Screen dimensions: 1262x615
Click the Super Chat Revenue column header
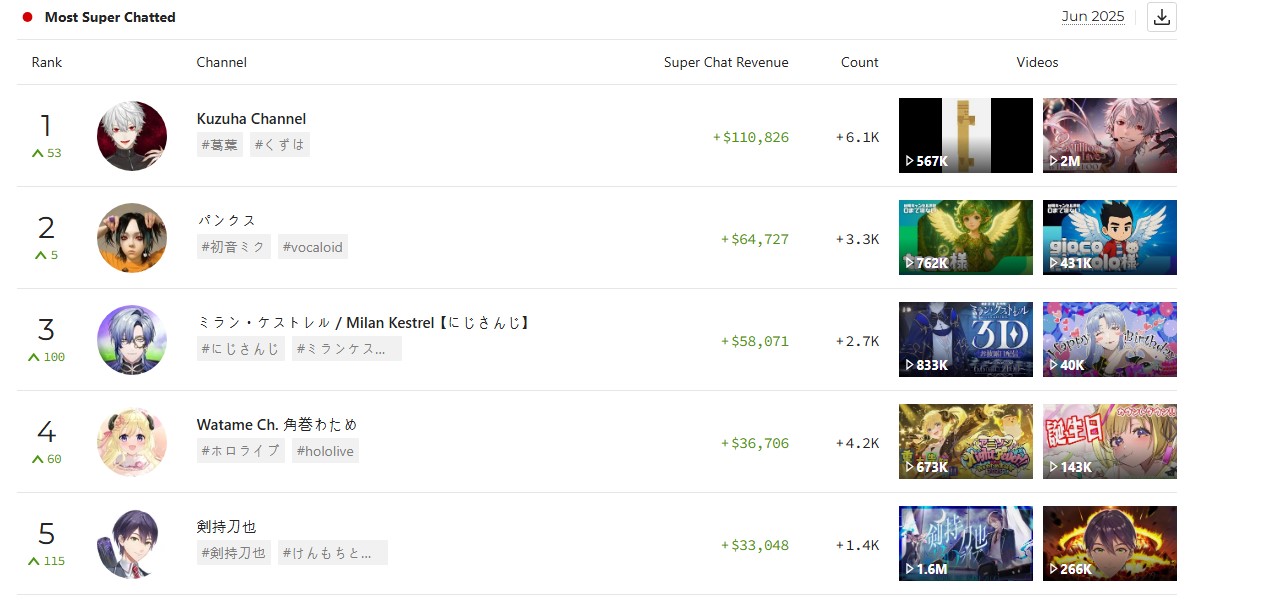pyautogui.click(x=726, y=62)
